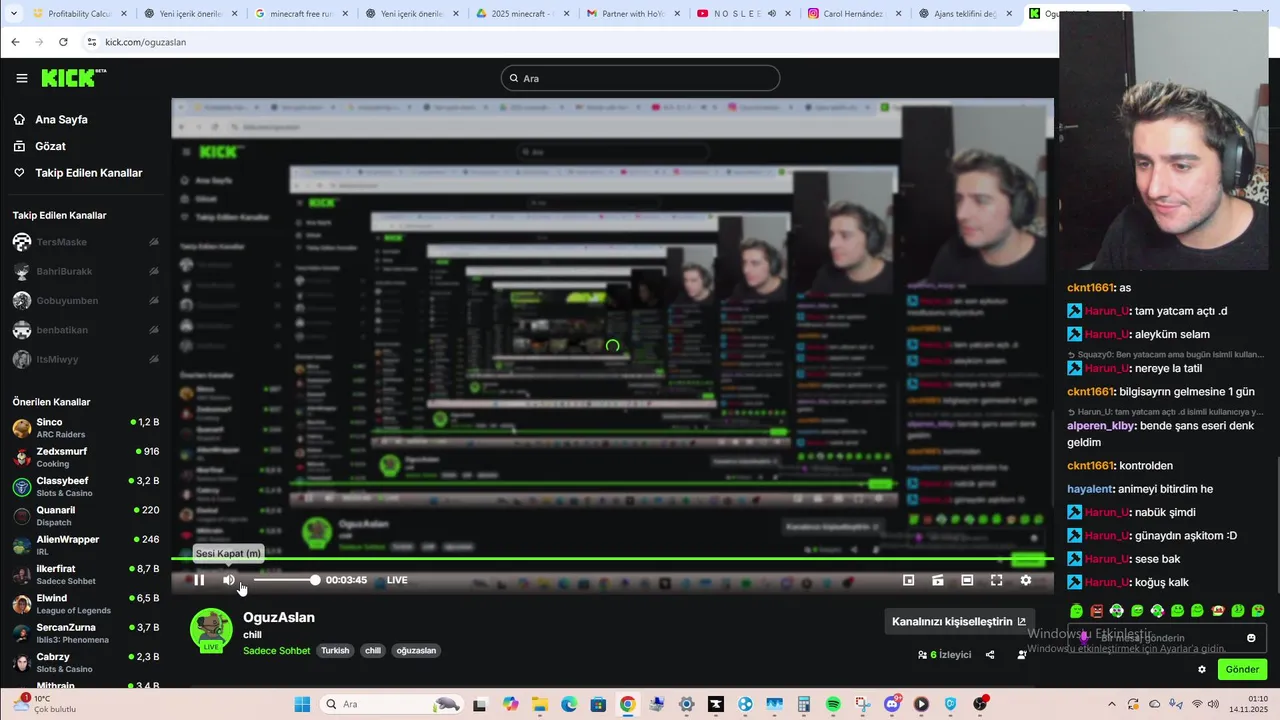Click OguzAslan channel avatar
The width and height of the screenshot is (1280, 720).
[211, 629]
